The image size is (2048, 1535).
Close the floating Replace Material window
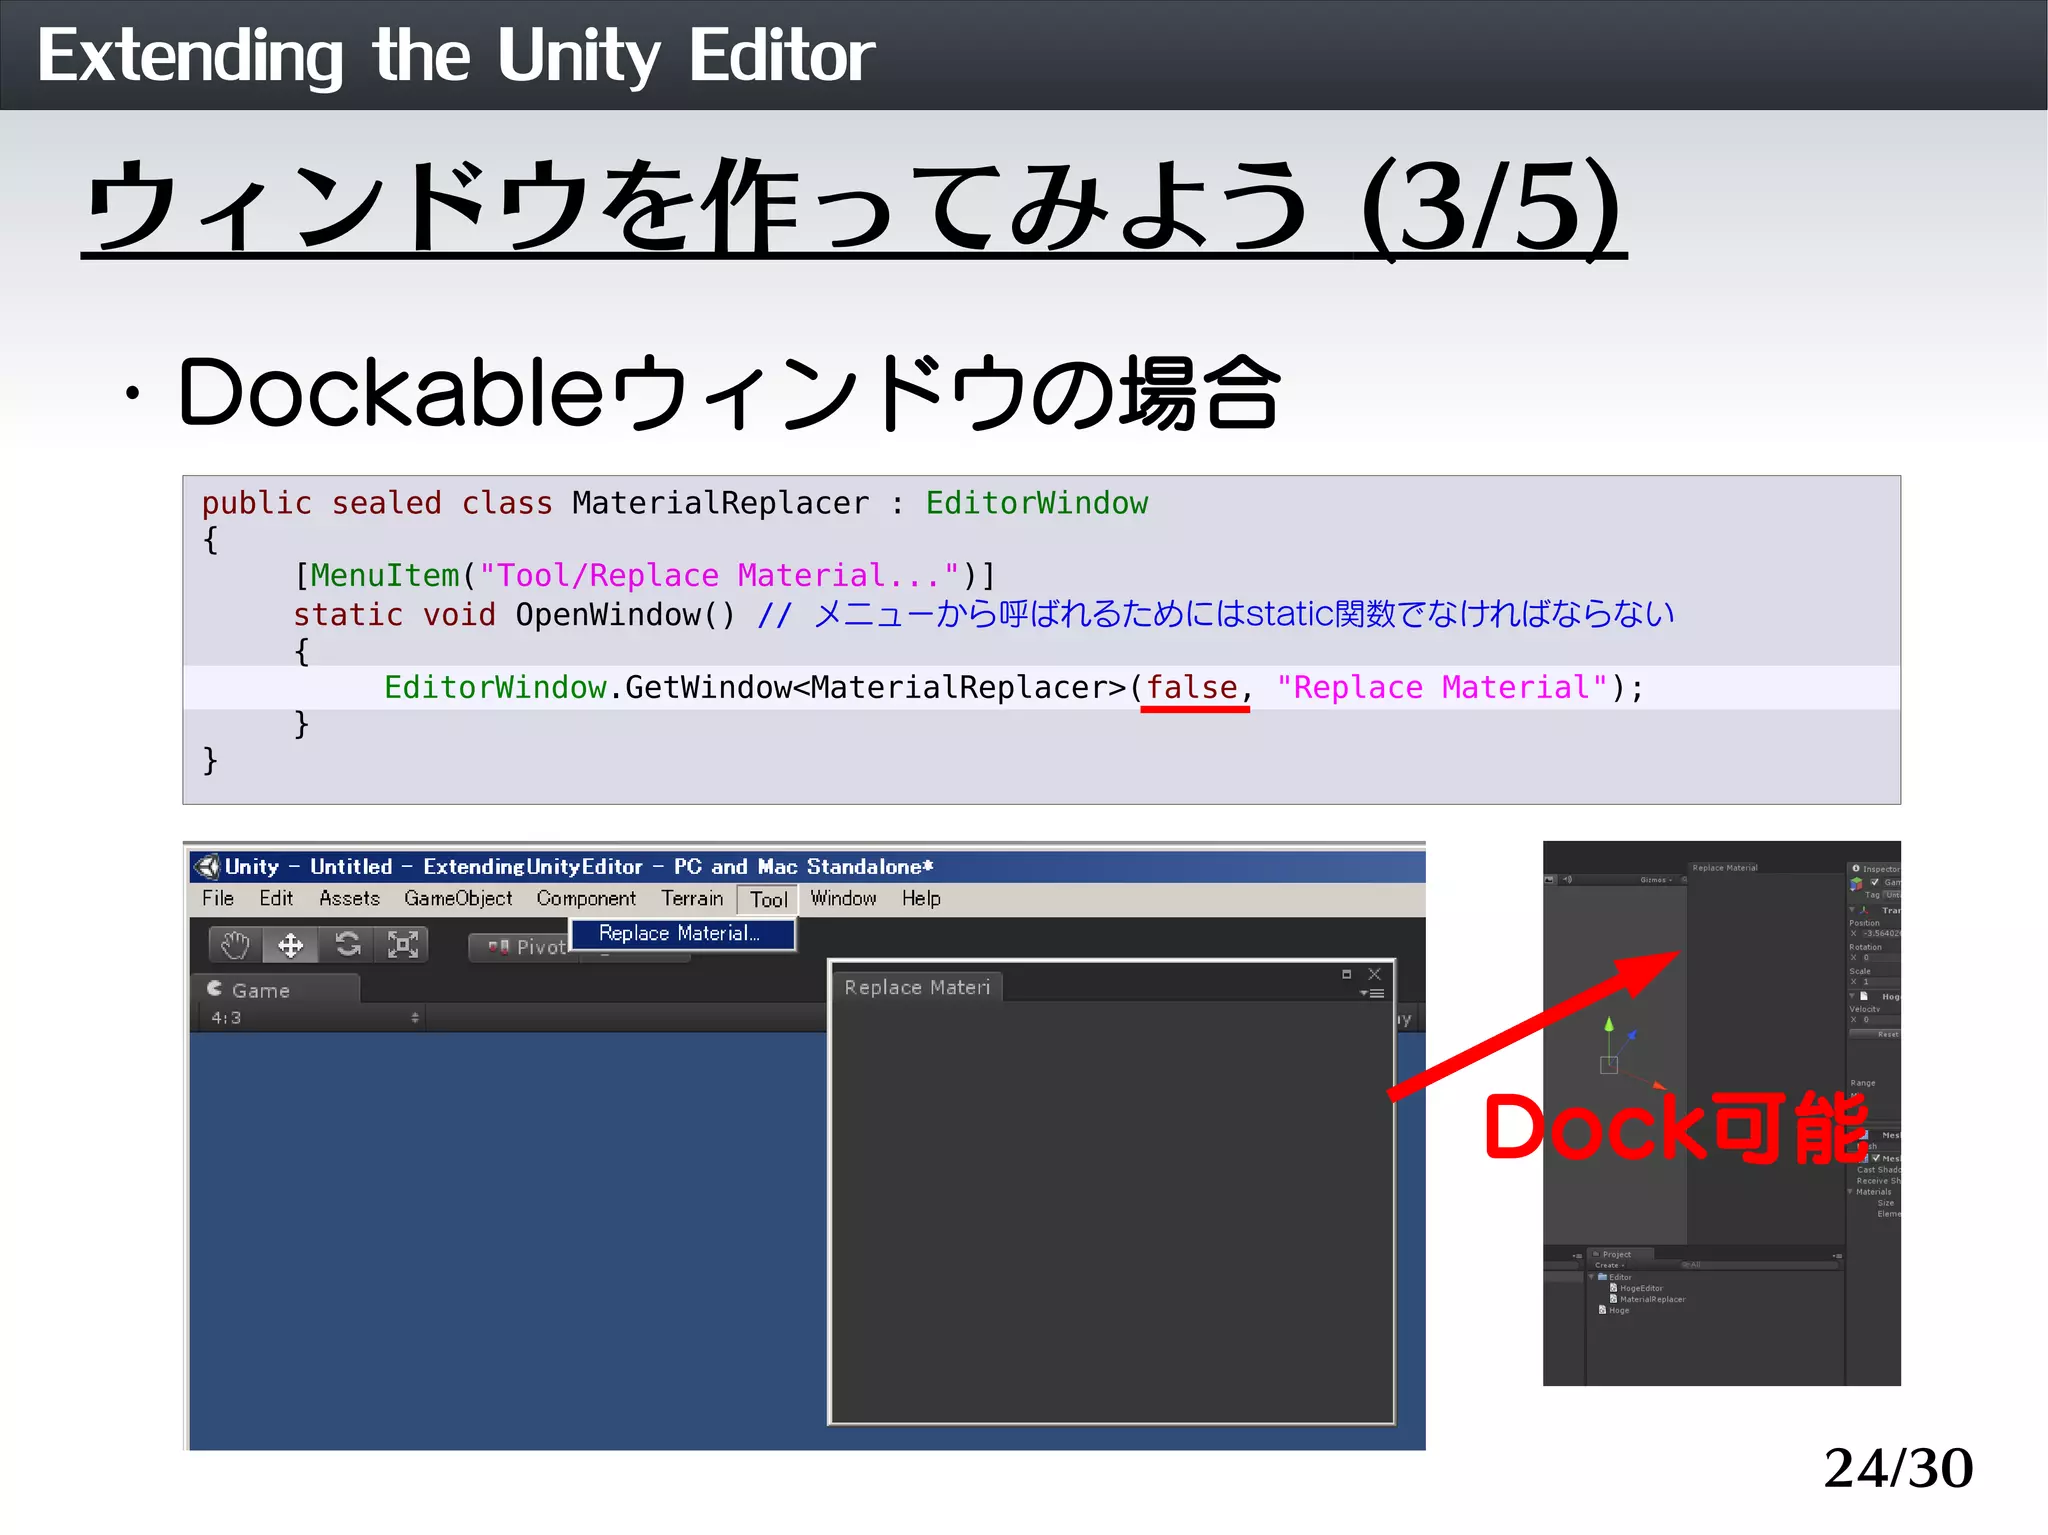pyautogui.click(x=1375, y=974)
